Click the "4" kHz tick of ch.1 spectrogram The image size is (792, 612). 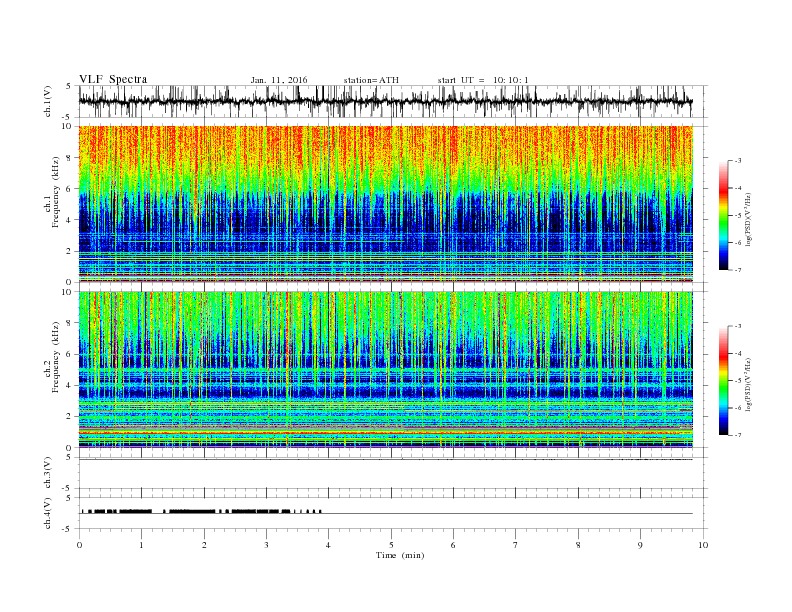69,220
